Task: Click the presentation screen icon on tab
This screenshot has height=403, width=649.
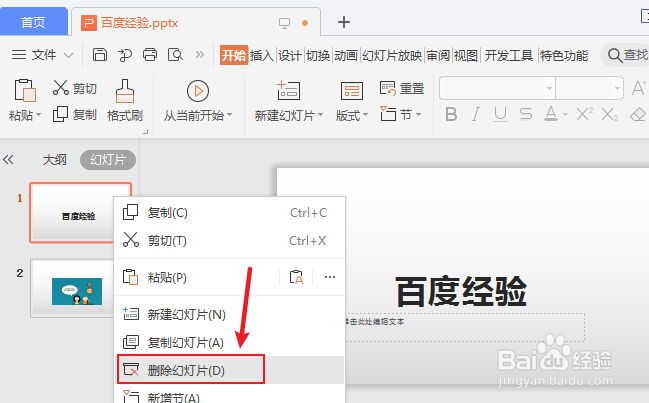Action: click(x=284, y=23)
